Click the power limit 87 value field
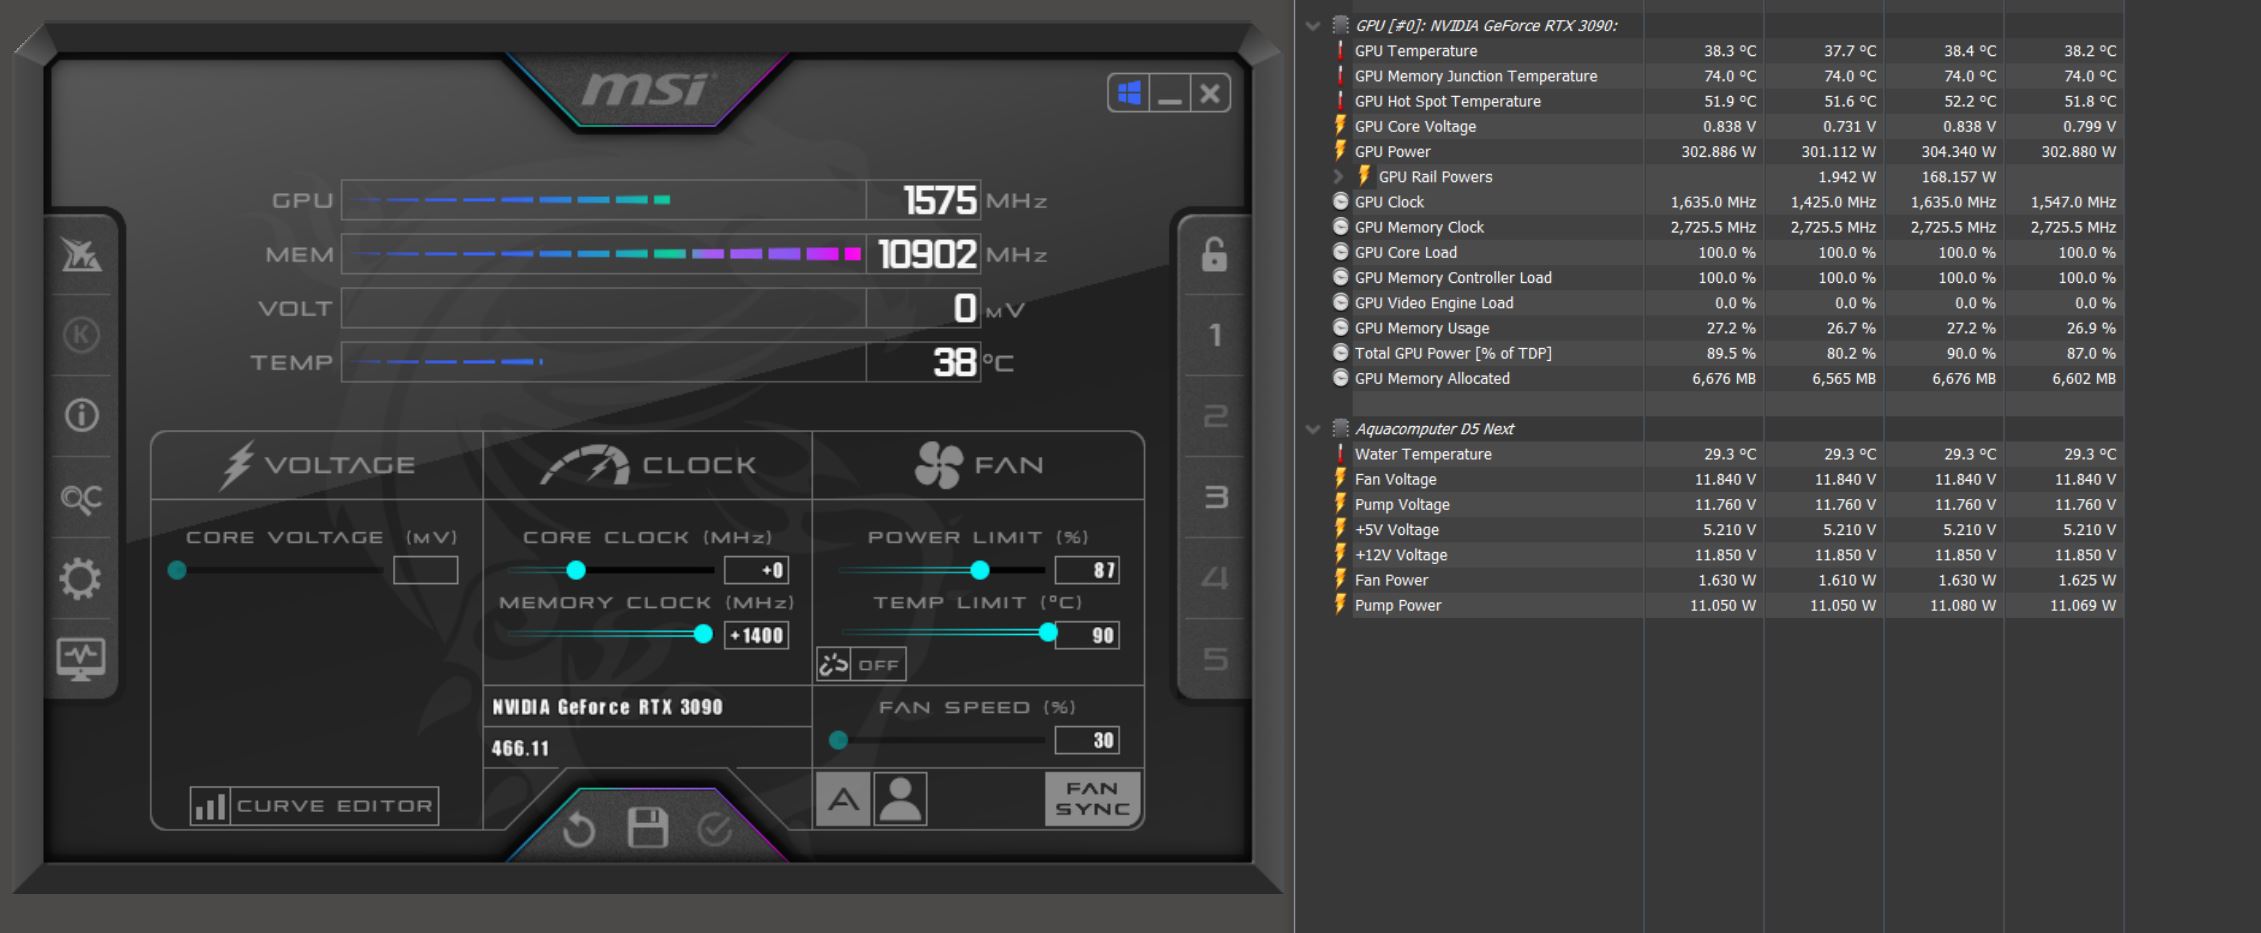The image size is (2261, 933). 1087,570
